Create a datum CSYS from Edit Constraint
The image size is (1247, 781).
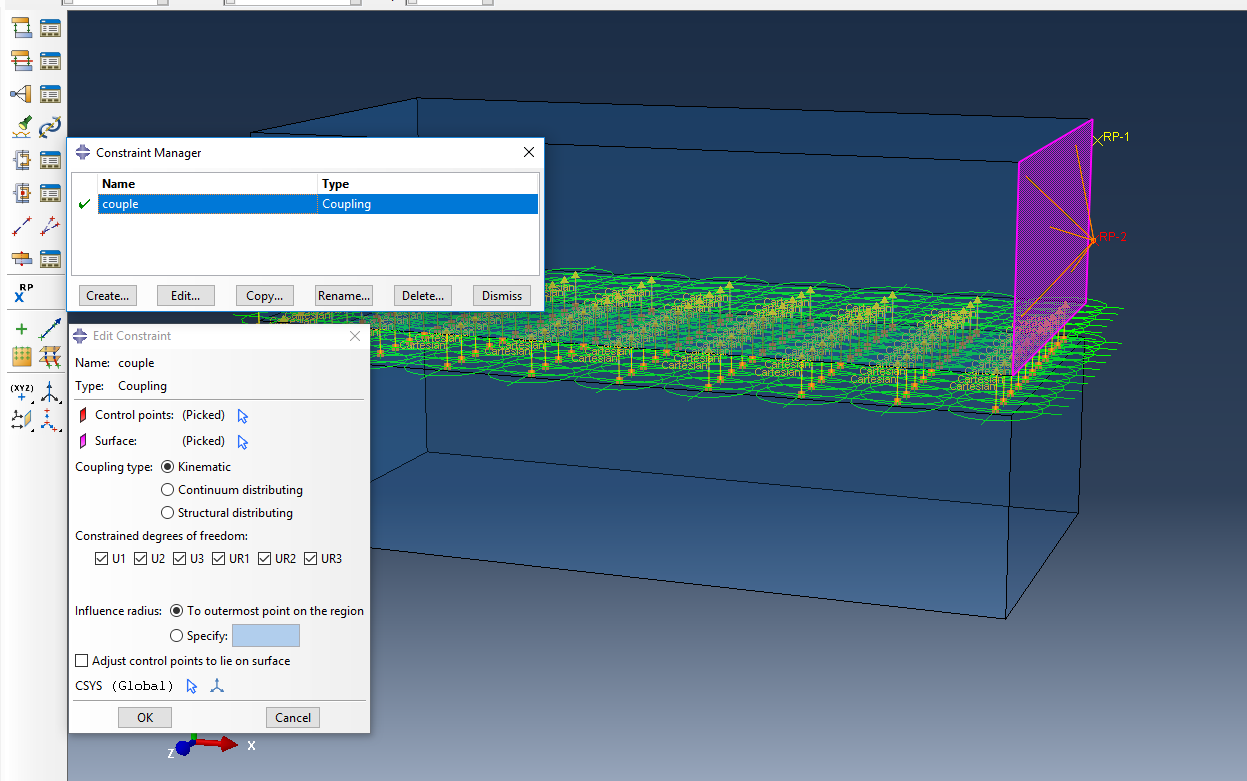pyautogui.click(x=218, y=686)
